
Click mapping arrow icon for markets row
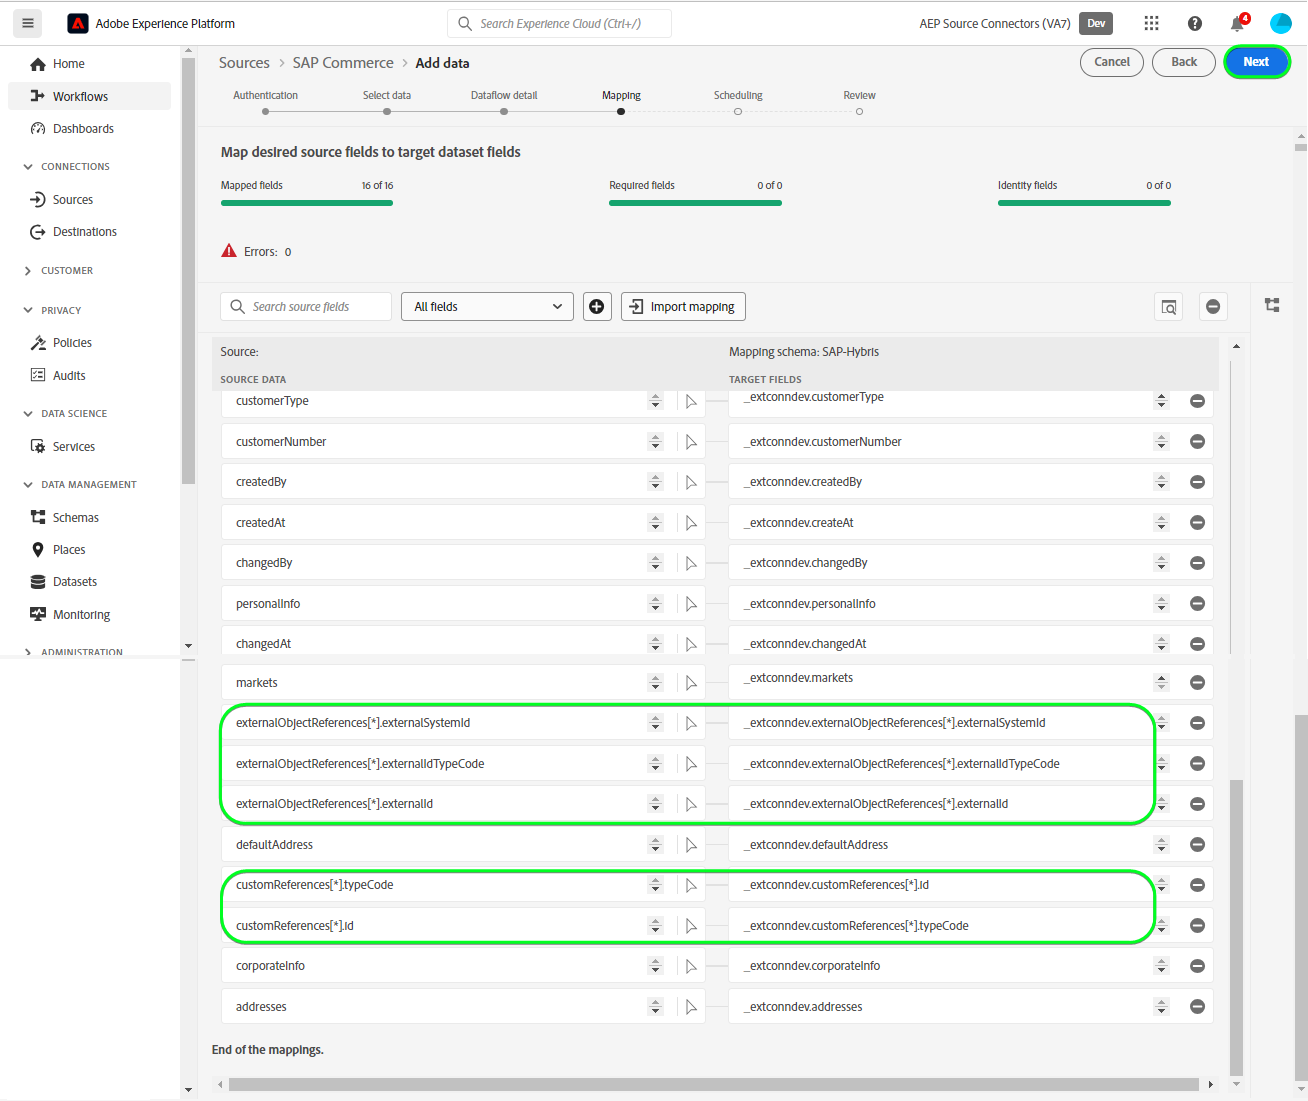coord(691,683)
